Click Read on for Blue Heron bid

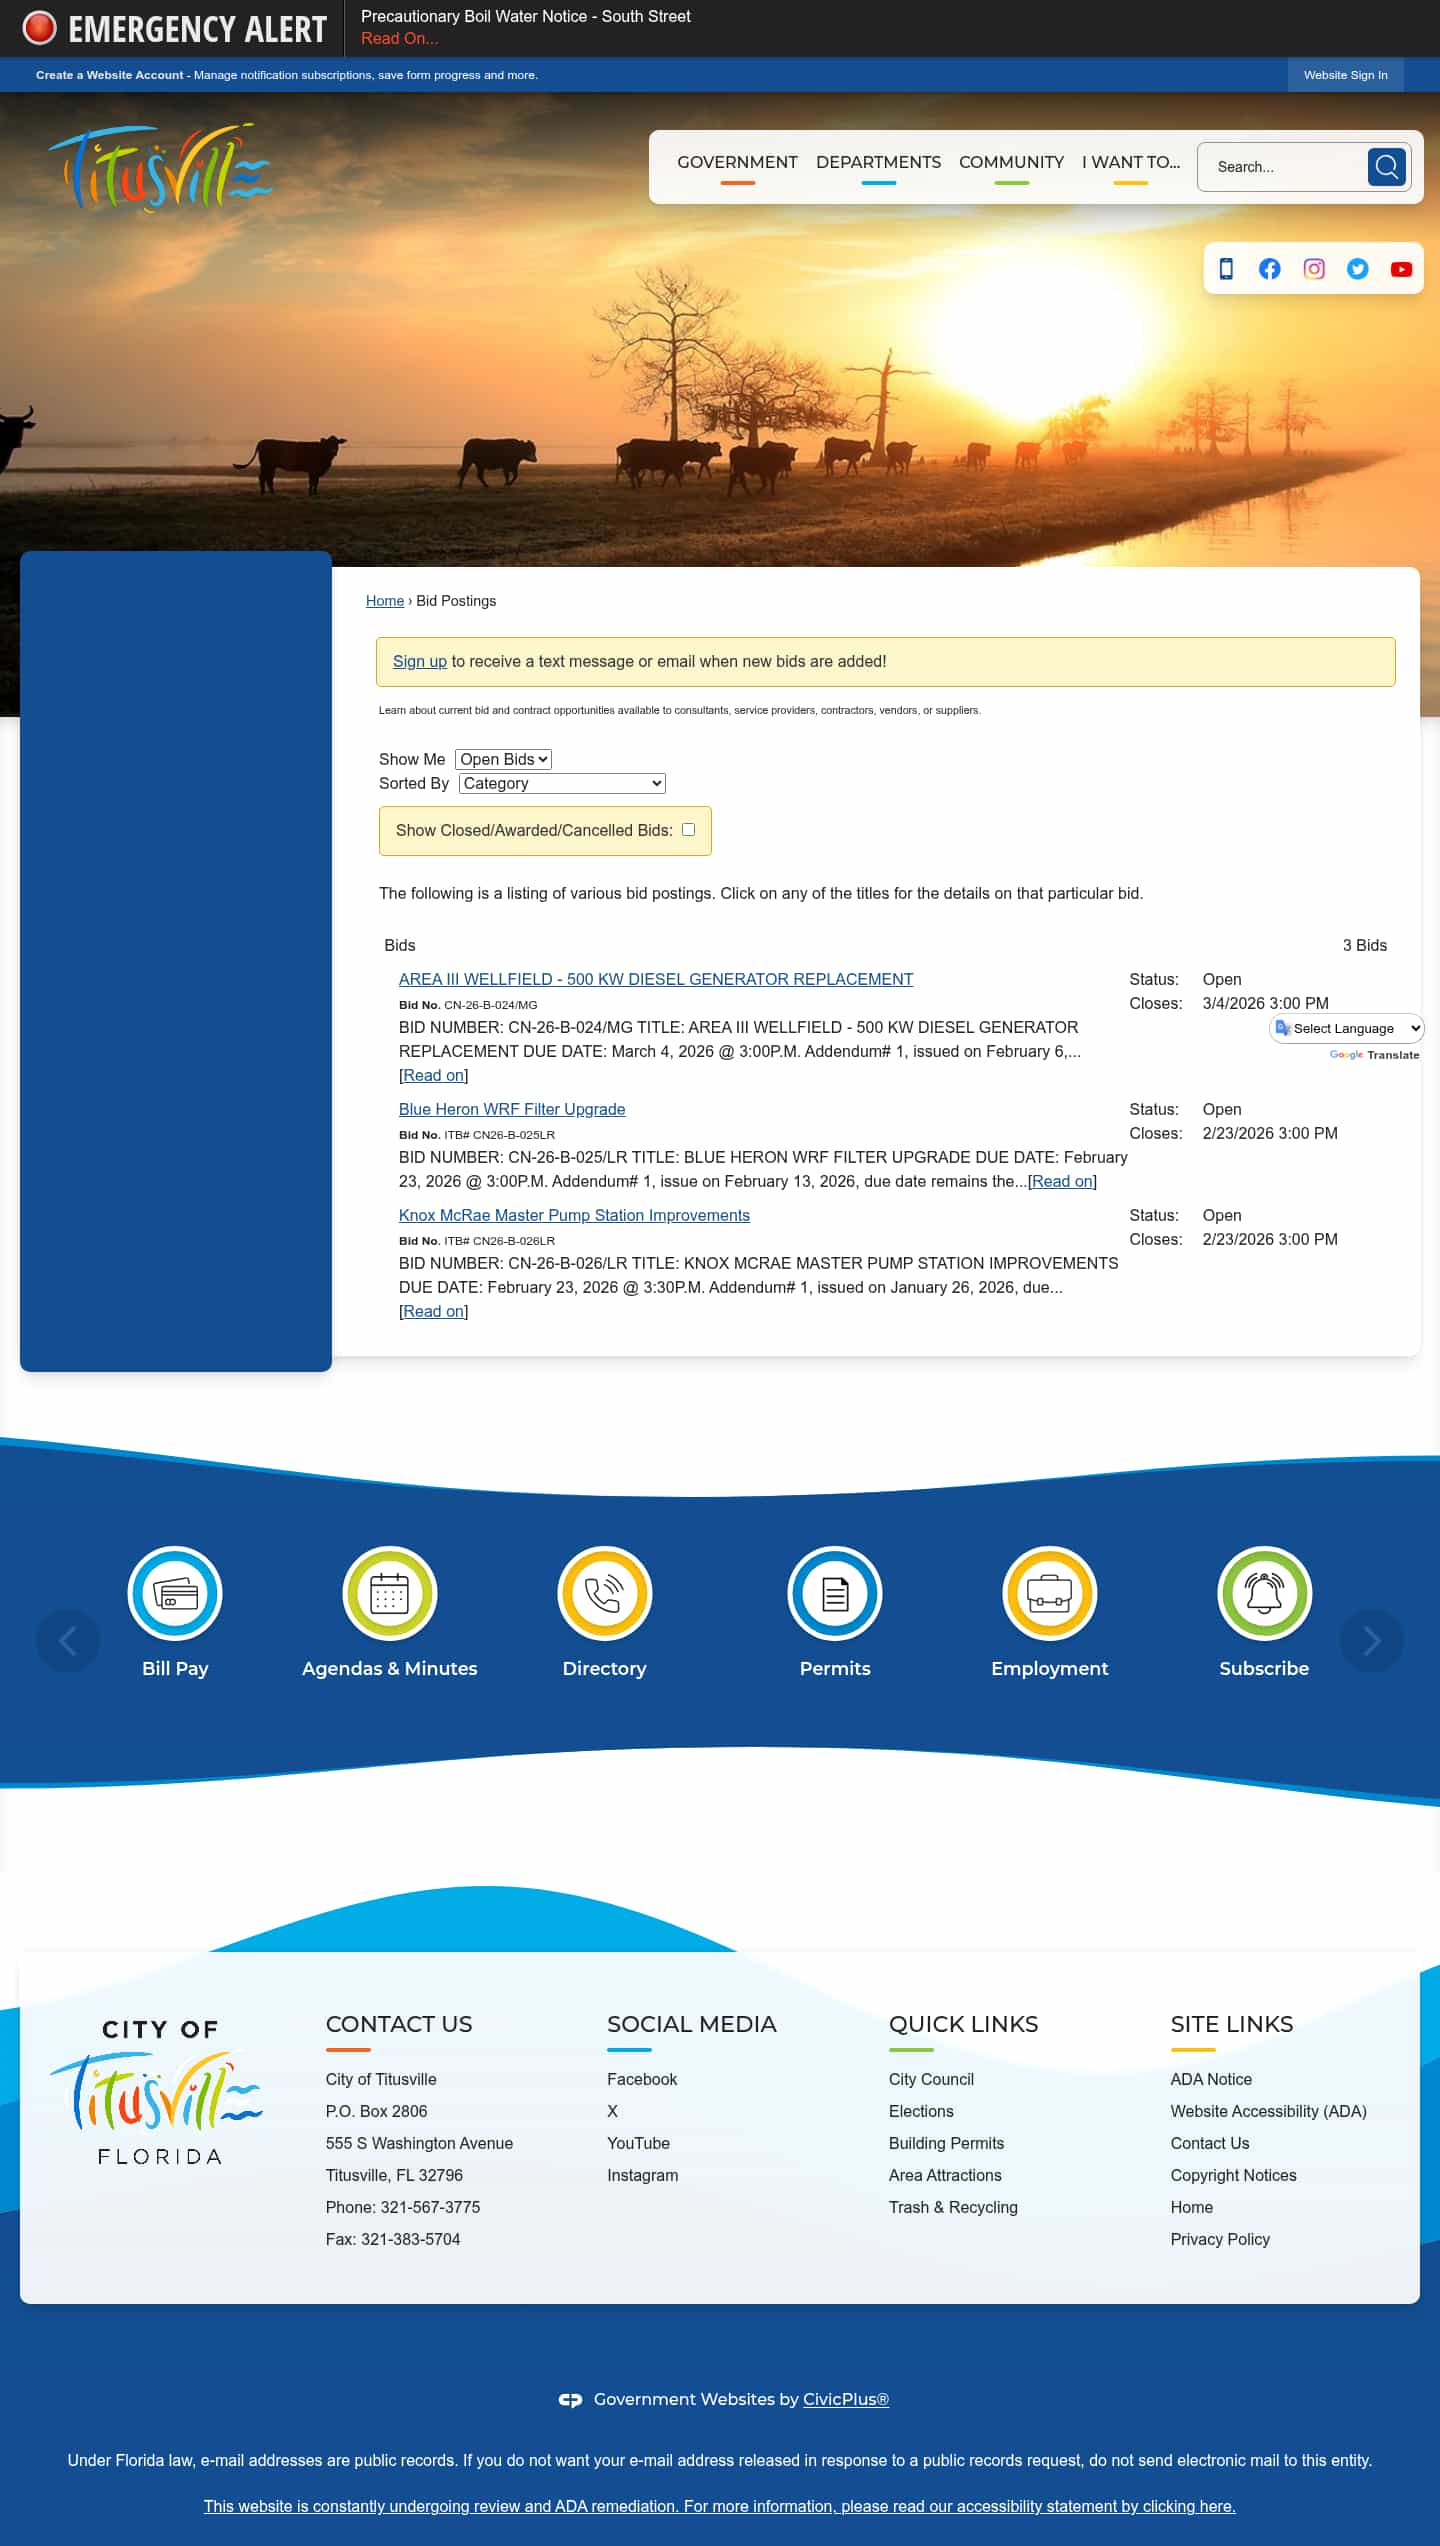point(1062,1181)
